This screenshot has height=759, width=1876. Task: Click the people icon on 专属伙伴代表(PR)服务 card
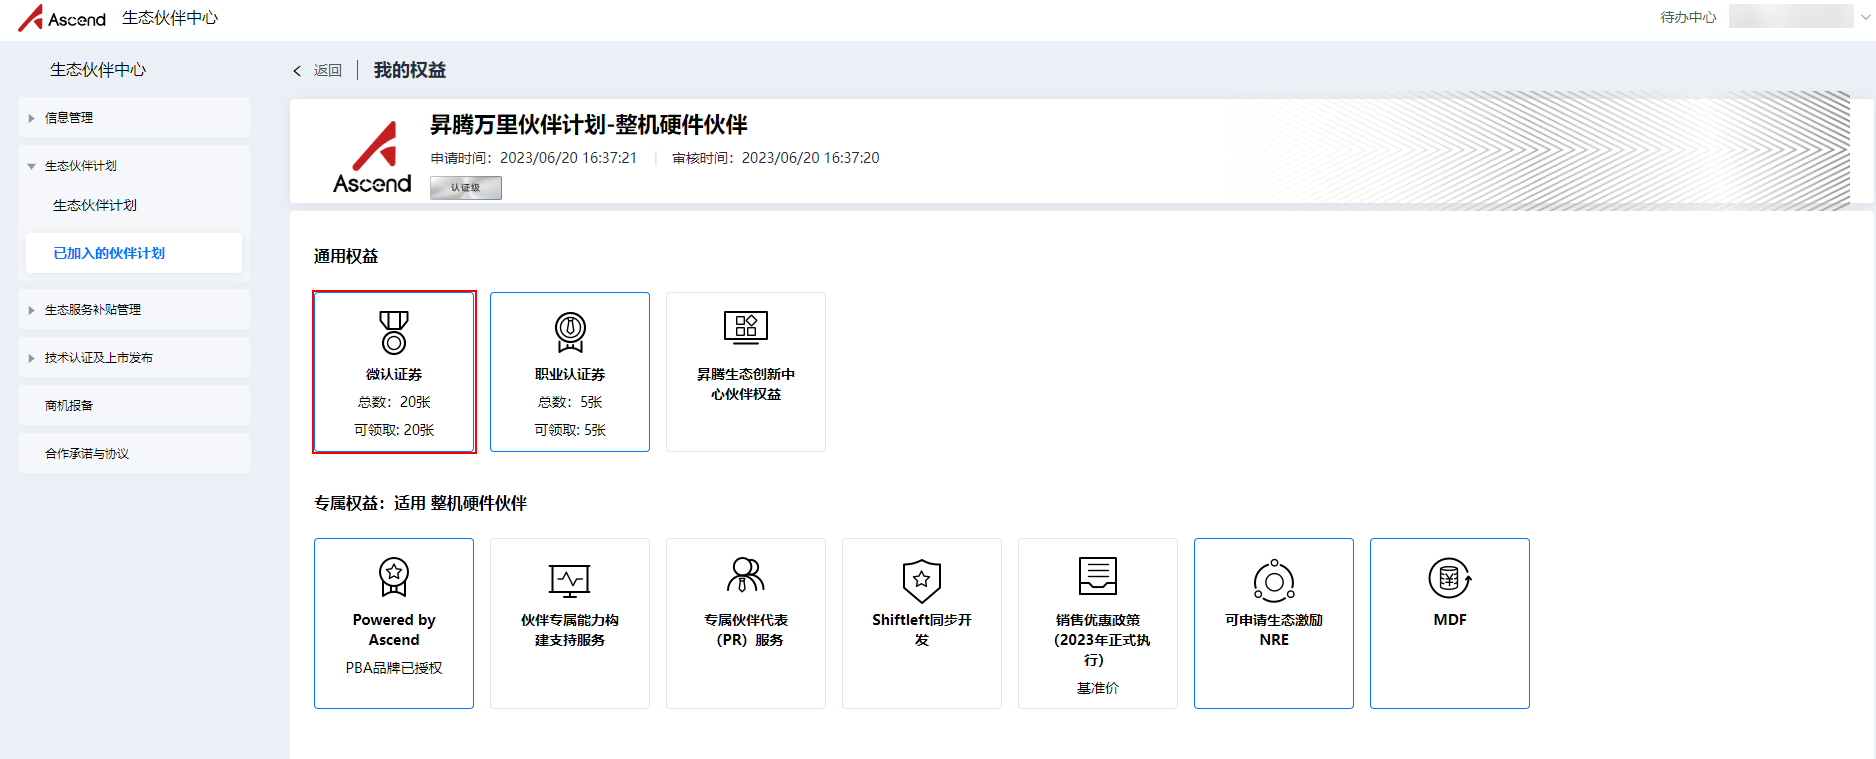pyautogui.click(x=746, y=575)
